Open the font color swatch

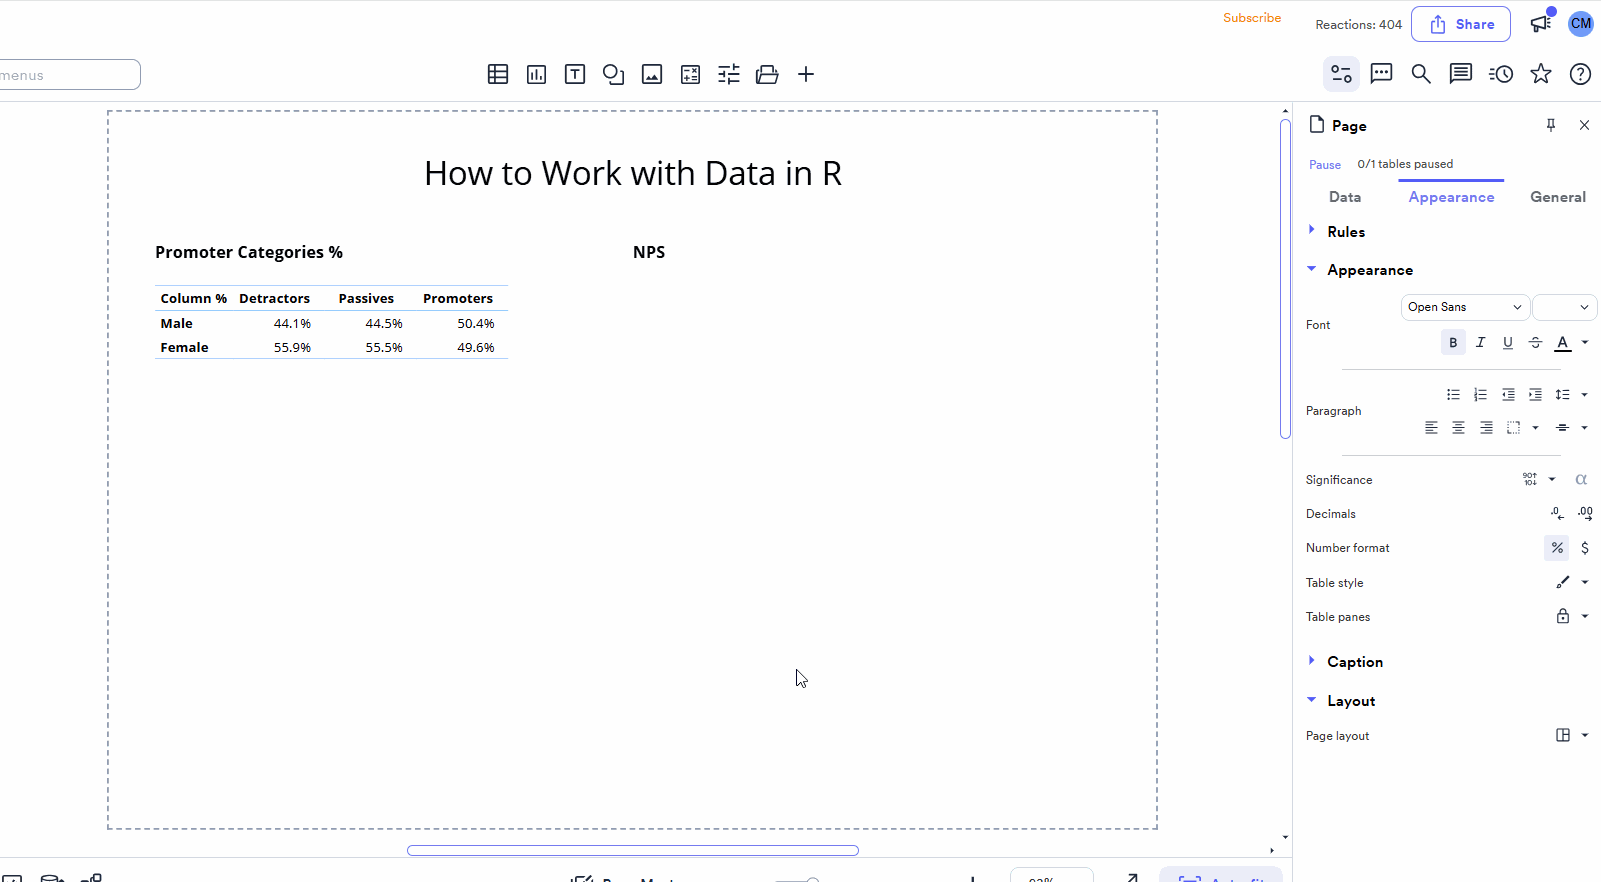point(1563,343)
